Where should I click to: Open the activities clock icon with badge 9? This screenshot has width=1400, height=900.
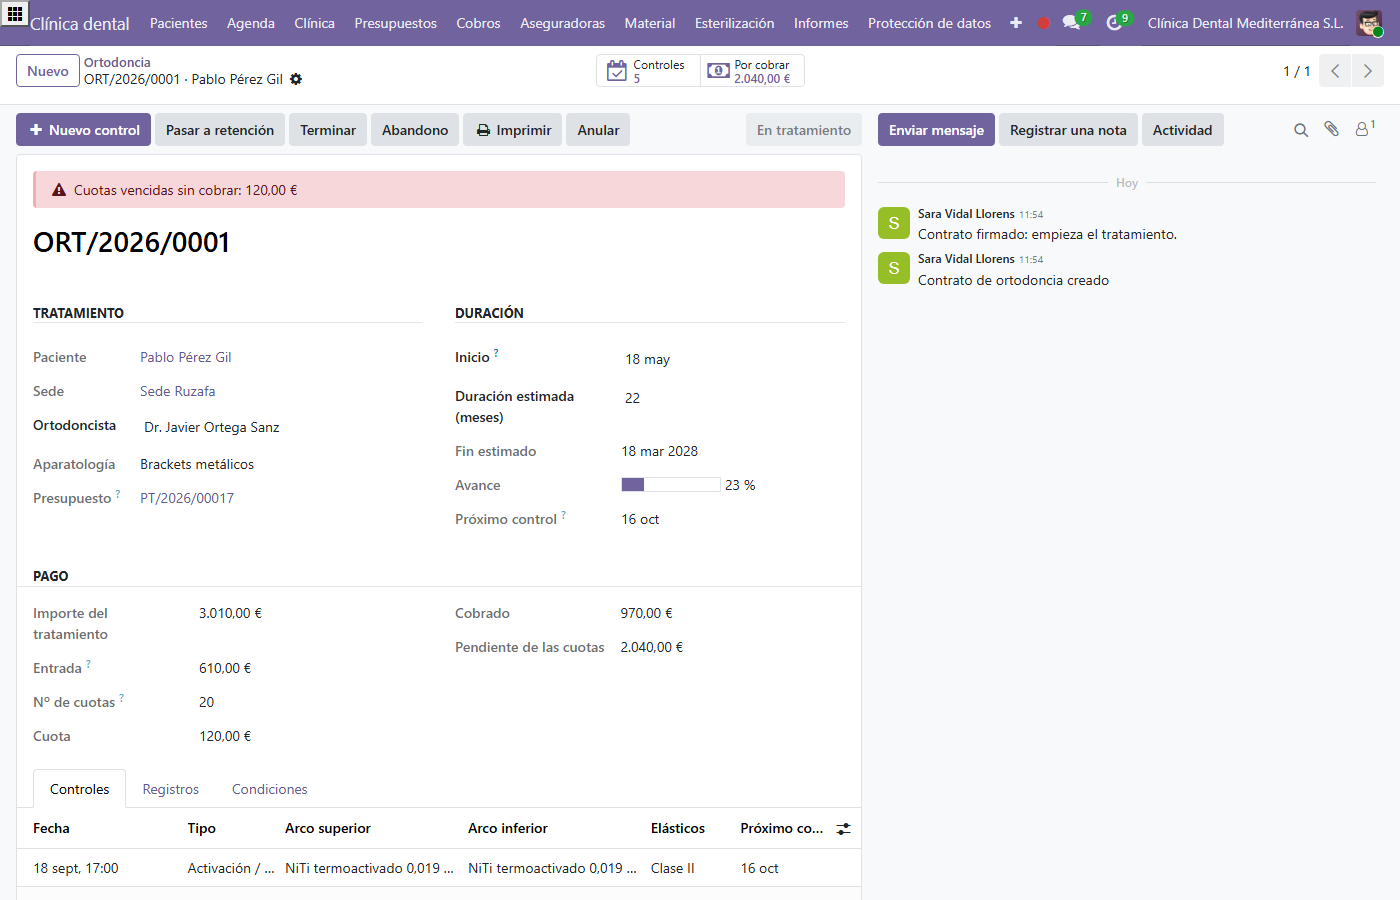tap(1115, 22)
